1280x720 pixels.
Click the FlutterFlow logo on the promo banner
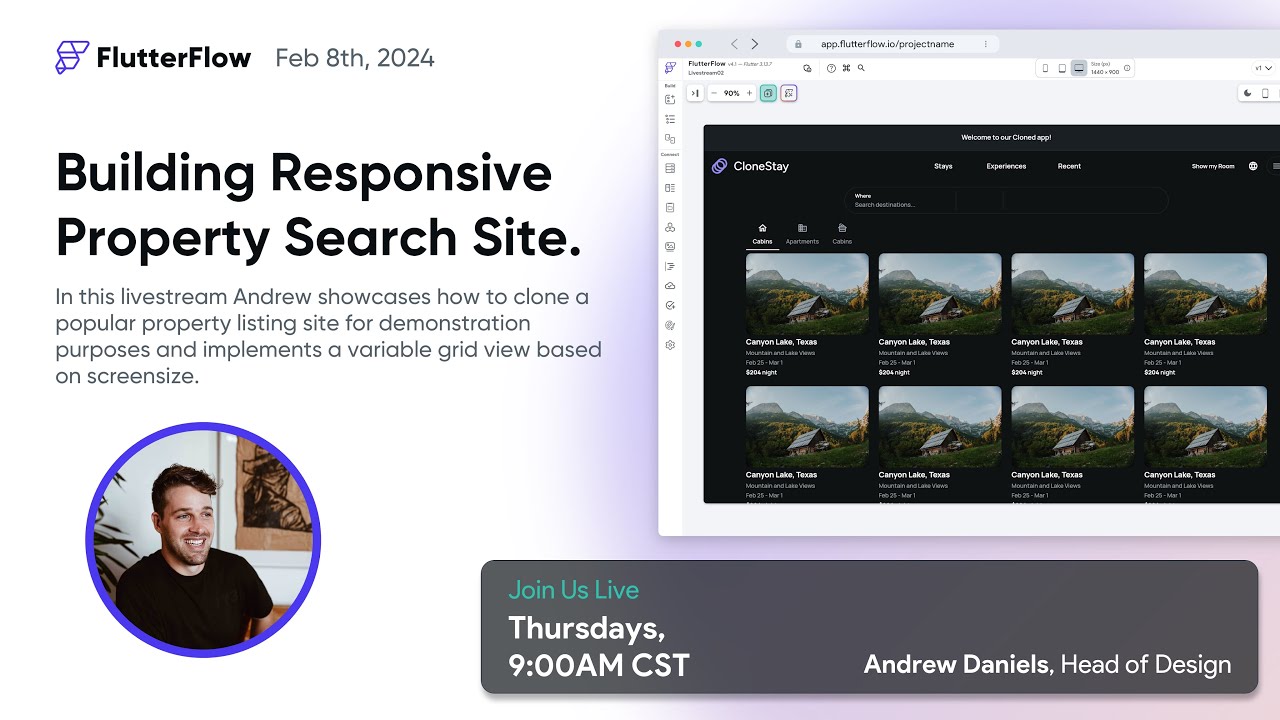click(153, 58)
